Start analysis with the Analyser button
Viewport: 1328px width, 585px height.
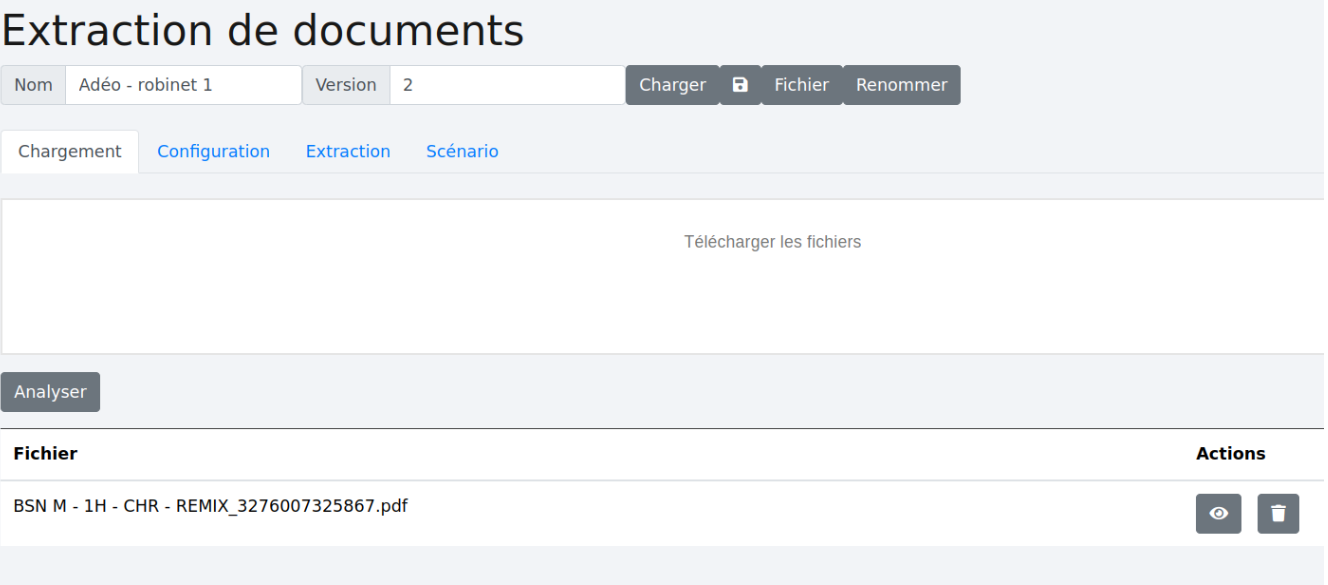[x=50, y=392]
